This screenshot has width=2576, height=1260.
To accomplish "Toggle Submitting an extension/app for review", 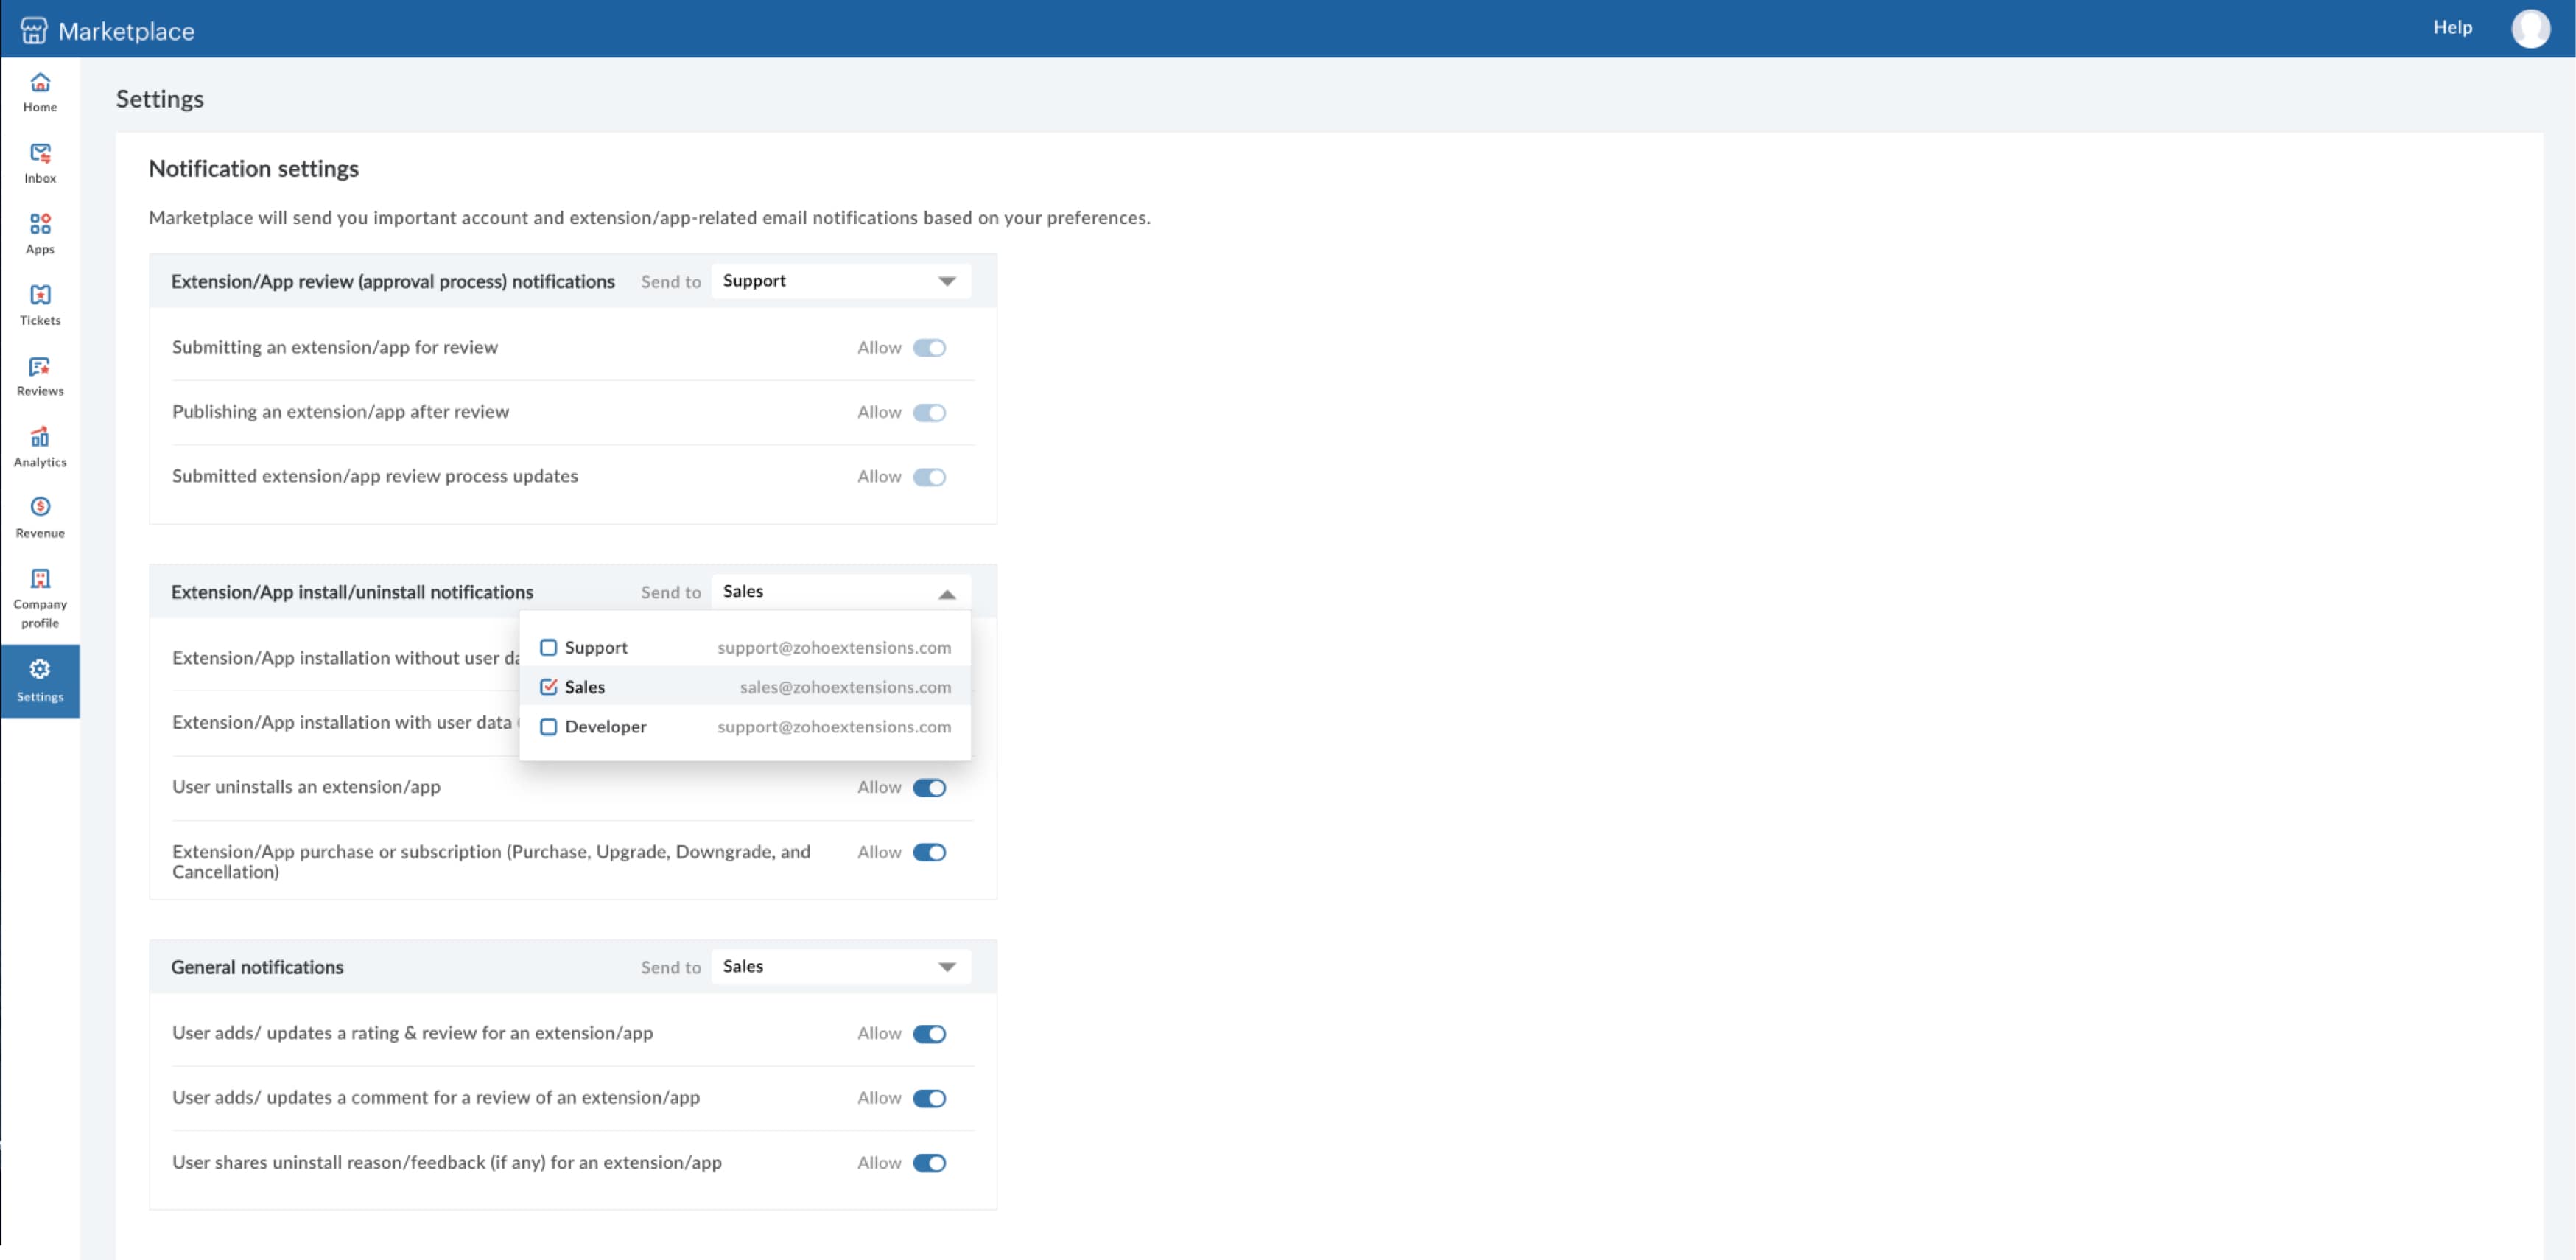I will (929, 348).
